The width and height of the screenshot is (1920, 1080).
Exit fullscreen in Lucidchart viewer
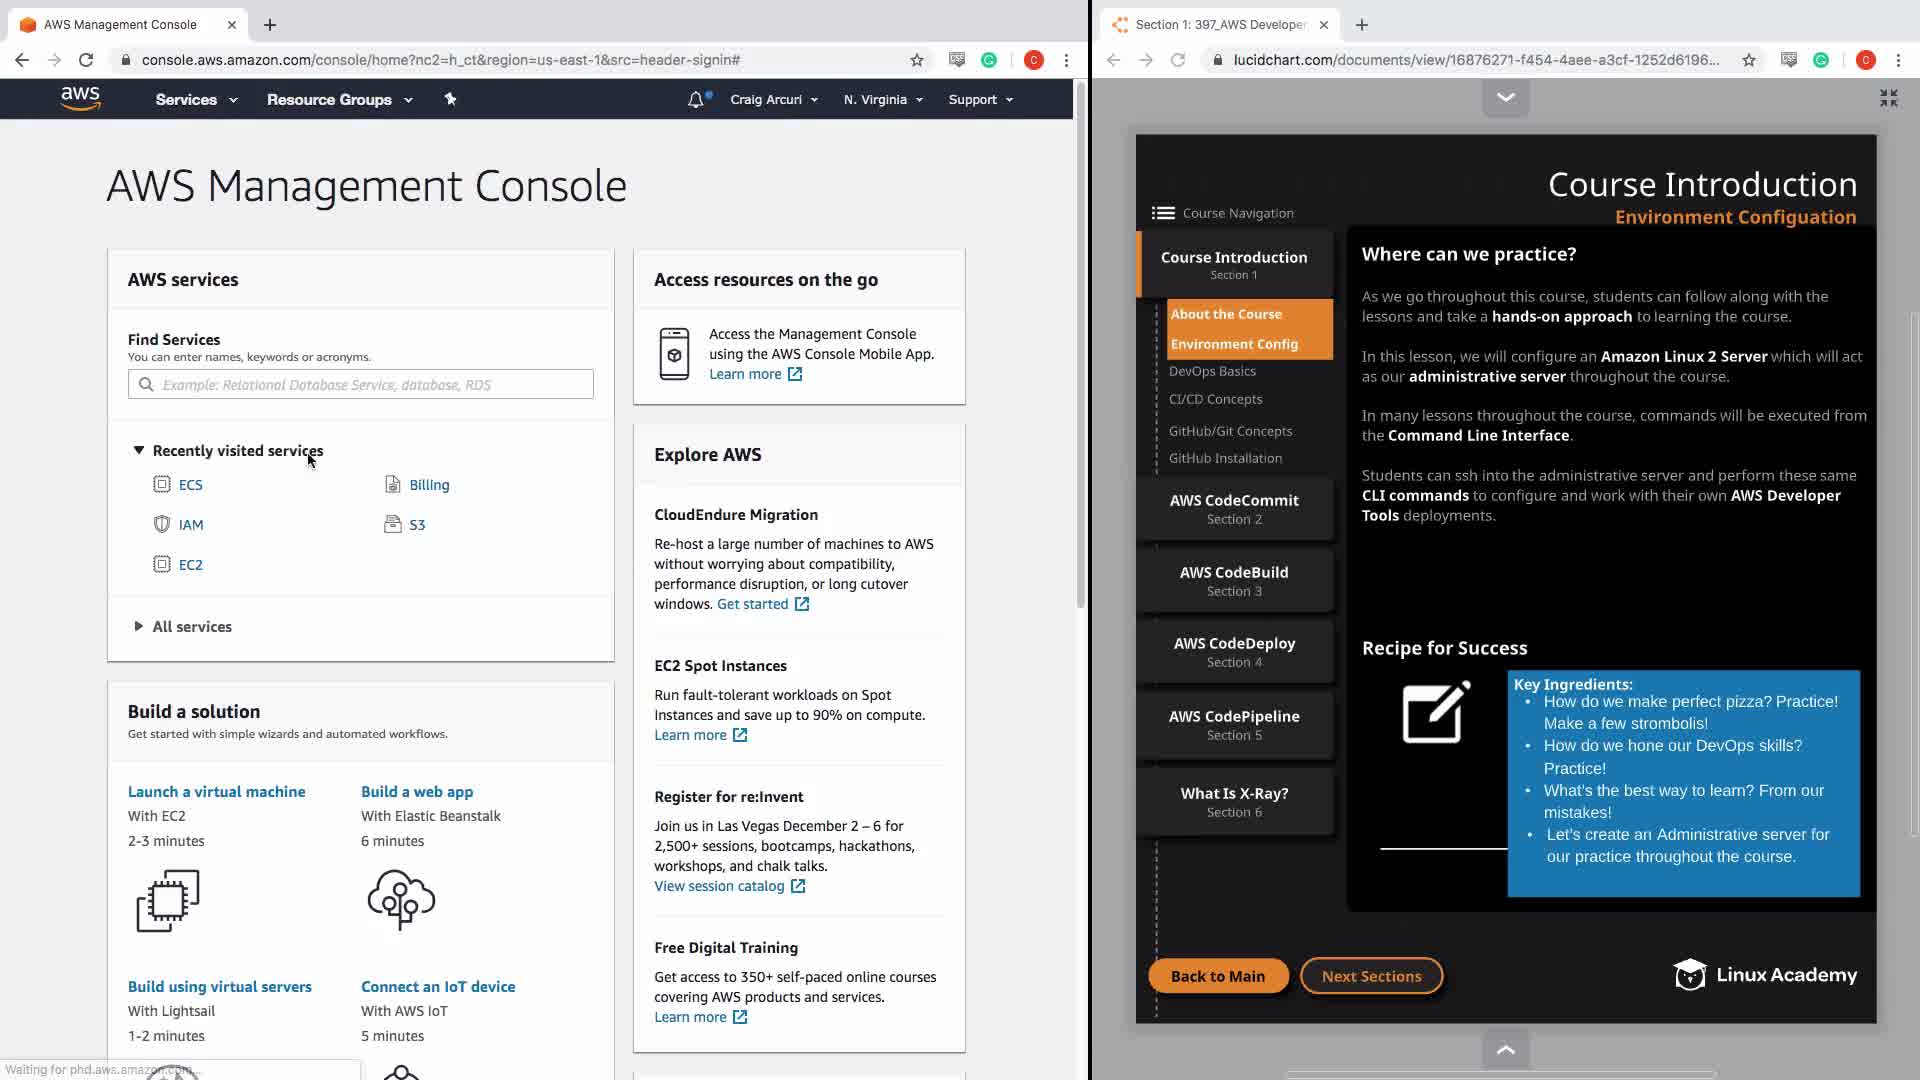(1888, 98)
